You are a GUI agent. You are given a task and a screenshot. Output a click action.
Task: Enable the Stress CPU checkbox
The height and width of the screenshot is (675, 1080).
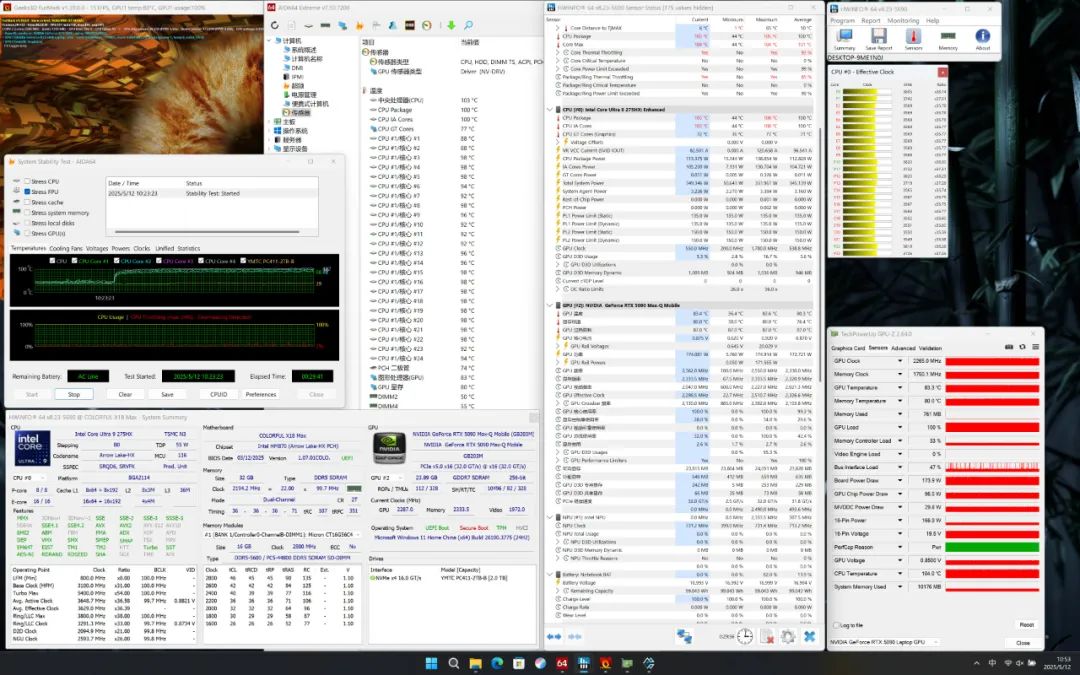click(28, 182)
